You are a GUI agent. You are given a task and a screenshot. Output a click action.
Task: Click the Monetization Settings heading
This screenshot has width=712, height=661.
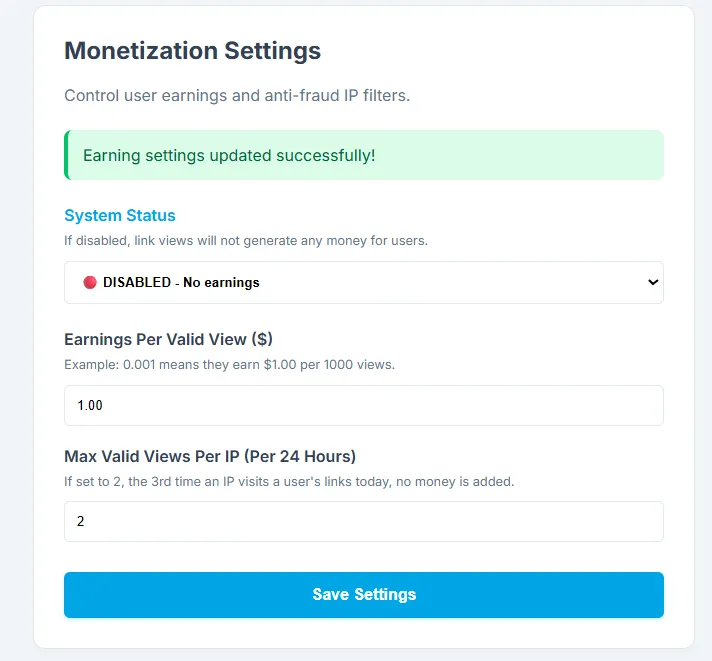[192, 50]
